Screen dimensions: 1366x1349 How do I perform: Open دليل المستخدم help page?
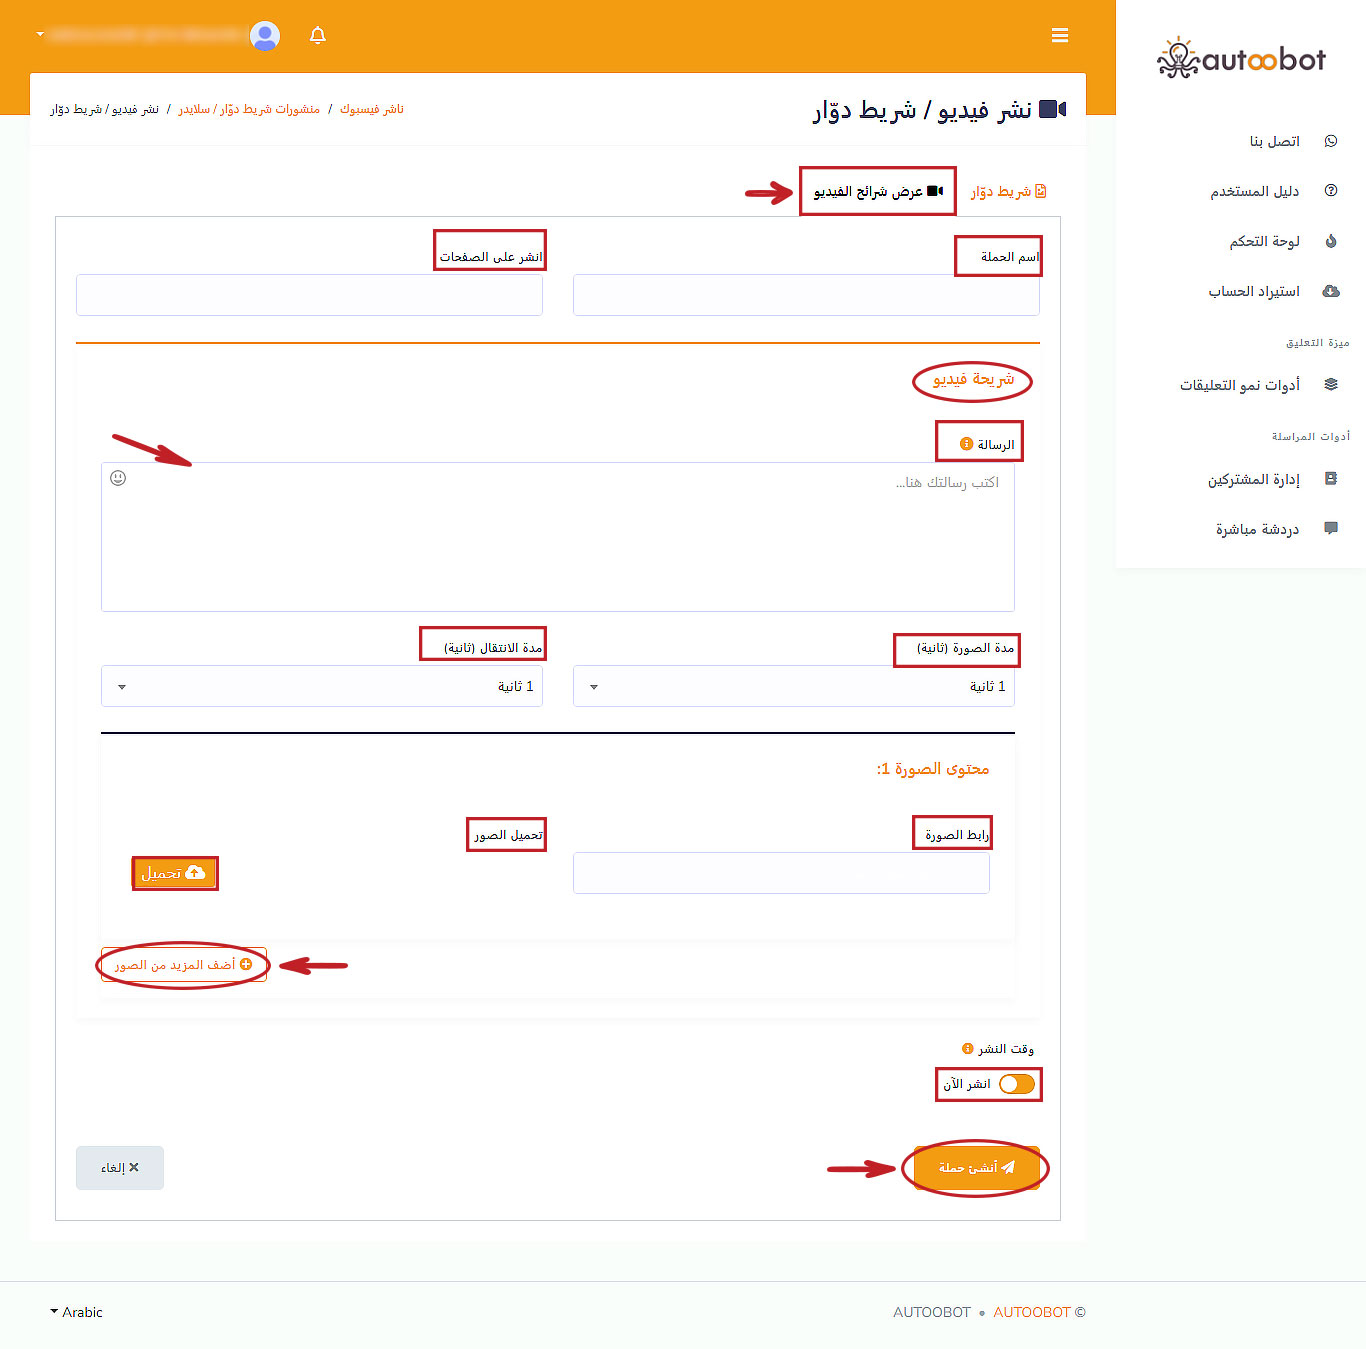pos(1254,191)
